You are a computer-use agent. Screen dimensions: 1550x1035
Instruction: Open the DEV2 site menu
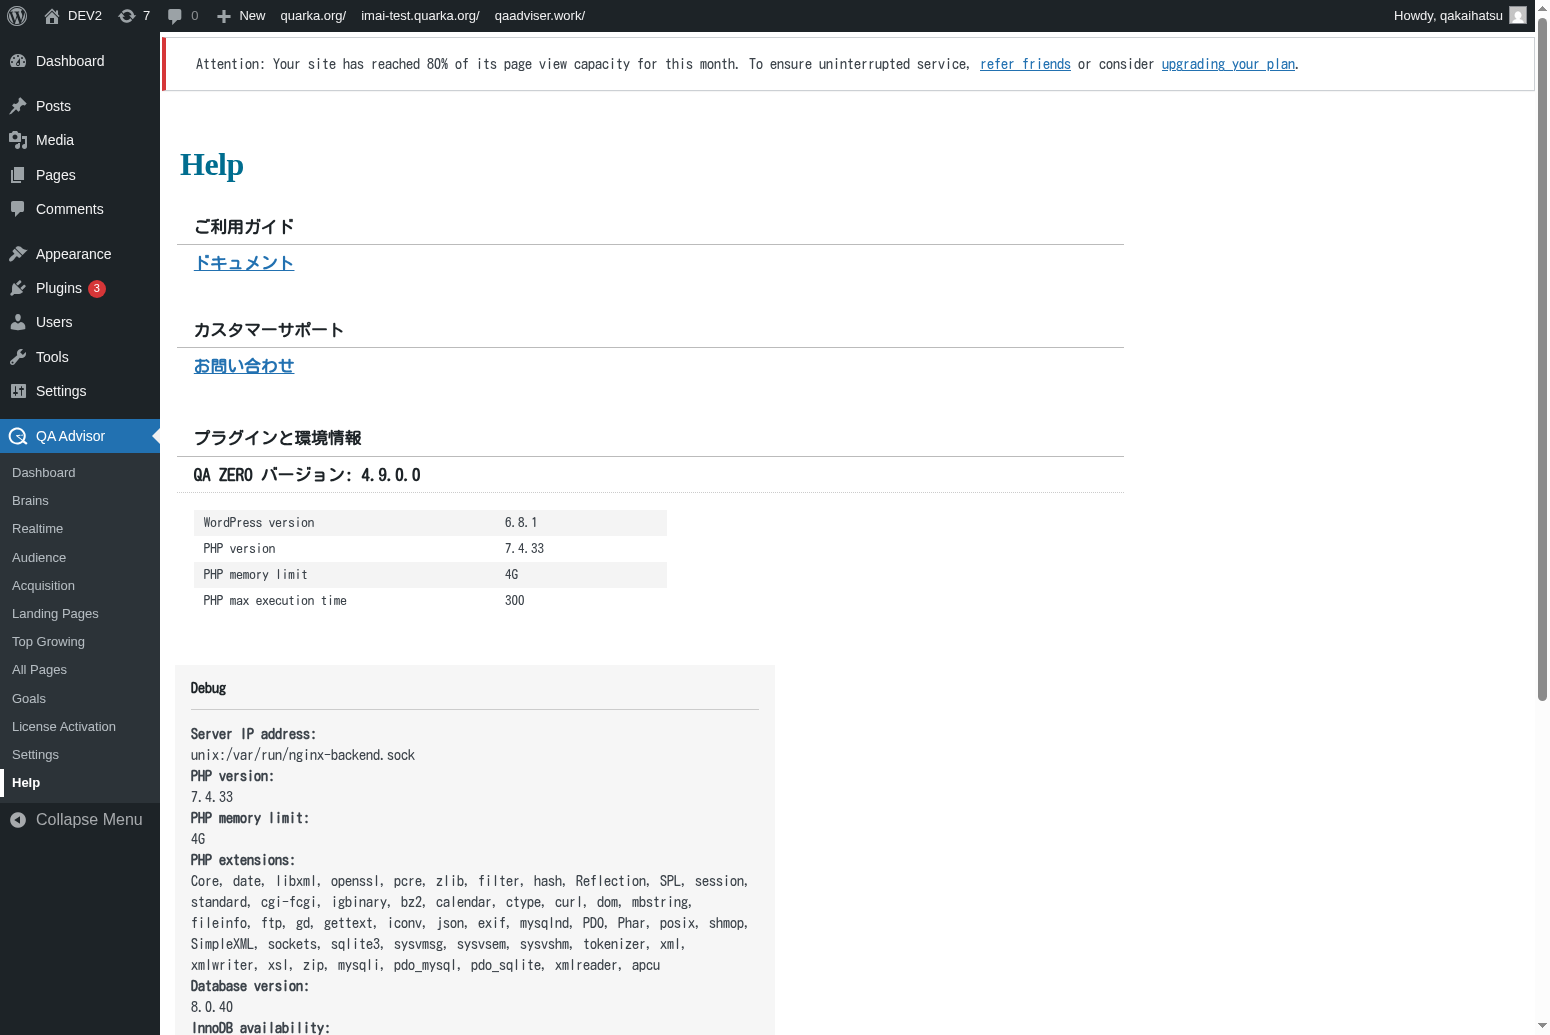pyautogui.click(x=74, y=16)
